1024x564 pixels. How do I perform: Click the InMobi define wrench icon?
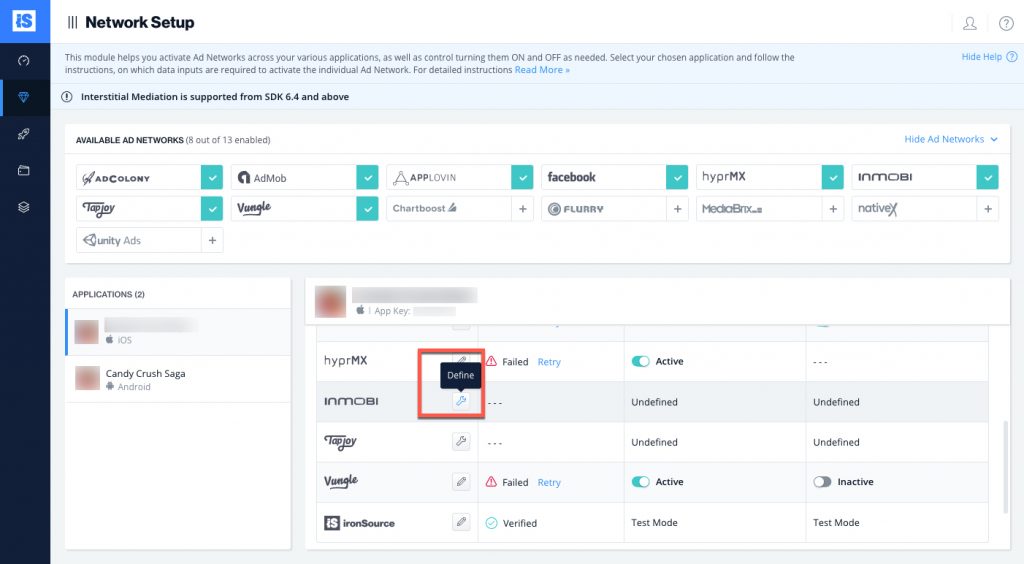click(461, 401)
